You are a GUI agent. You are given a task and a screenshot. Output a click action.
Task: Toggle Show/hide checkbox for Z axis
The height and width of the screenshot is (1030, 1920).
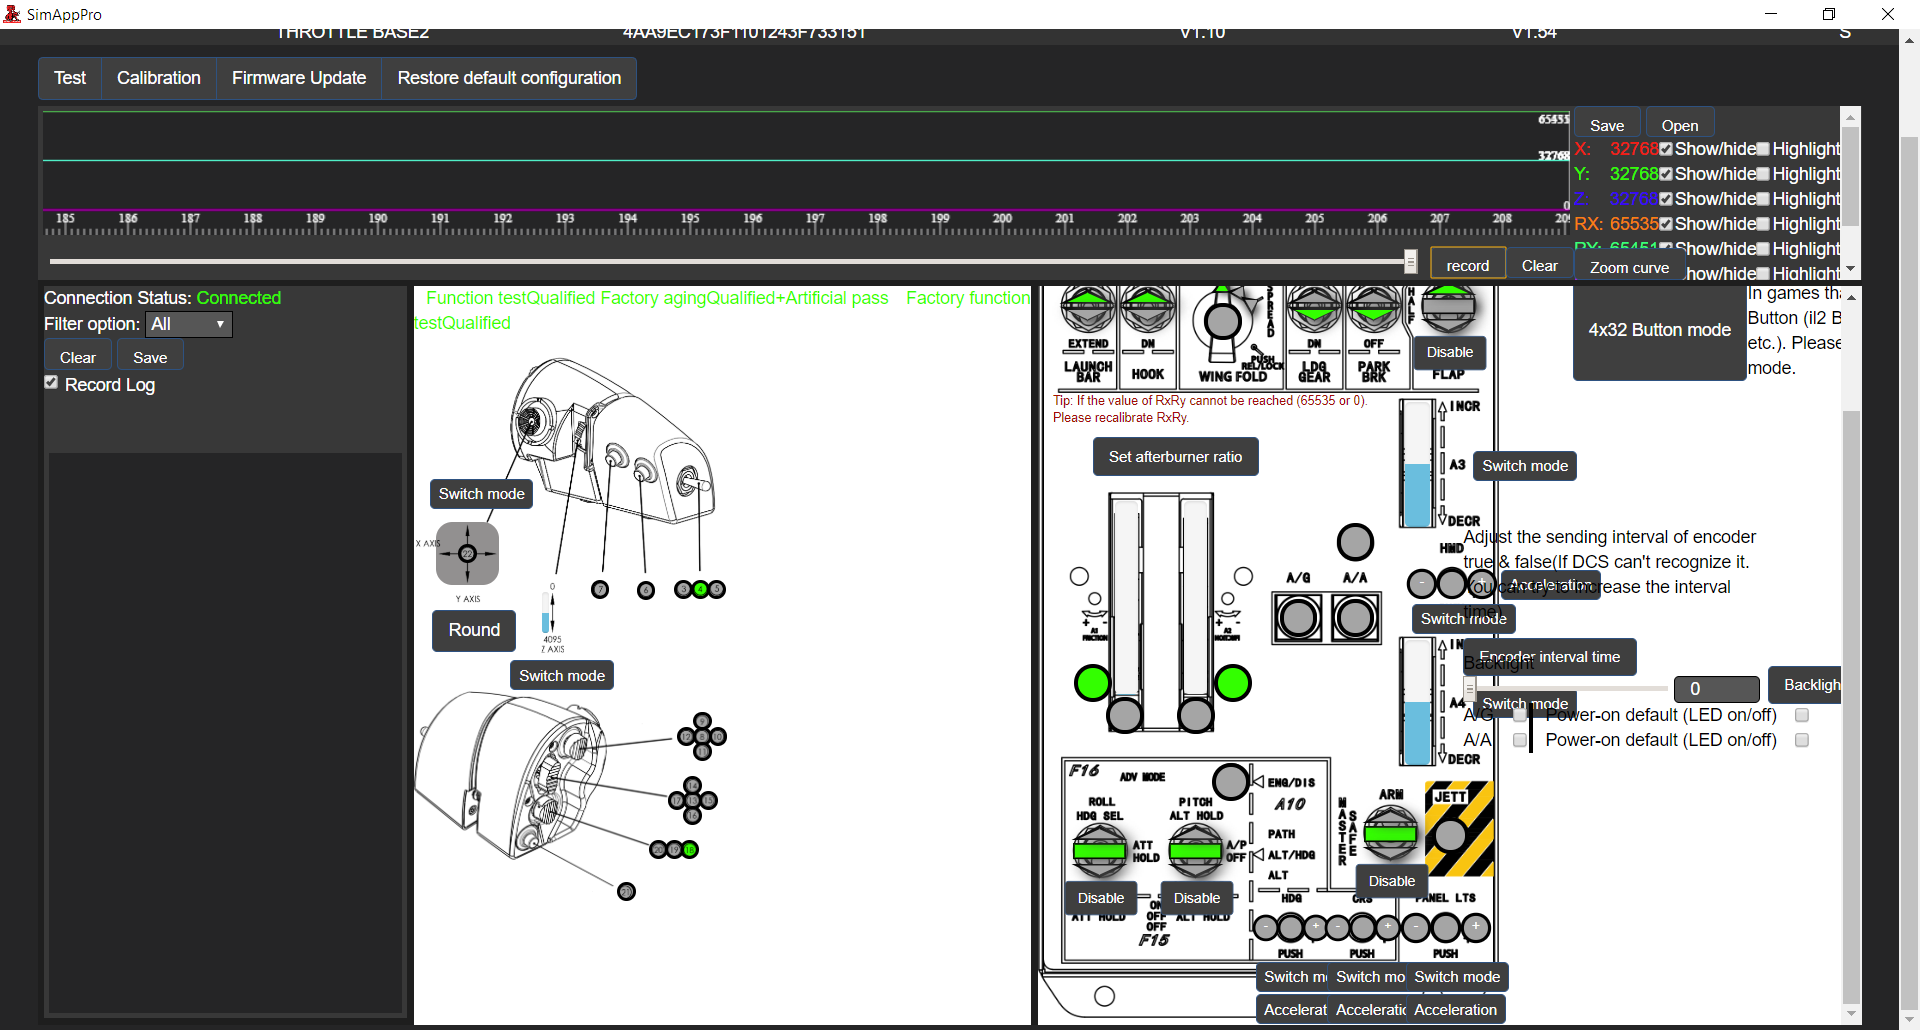1666,199
